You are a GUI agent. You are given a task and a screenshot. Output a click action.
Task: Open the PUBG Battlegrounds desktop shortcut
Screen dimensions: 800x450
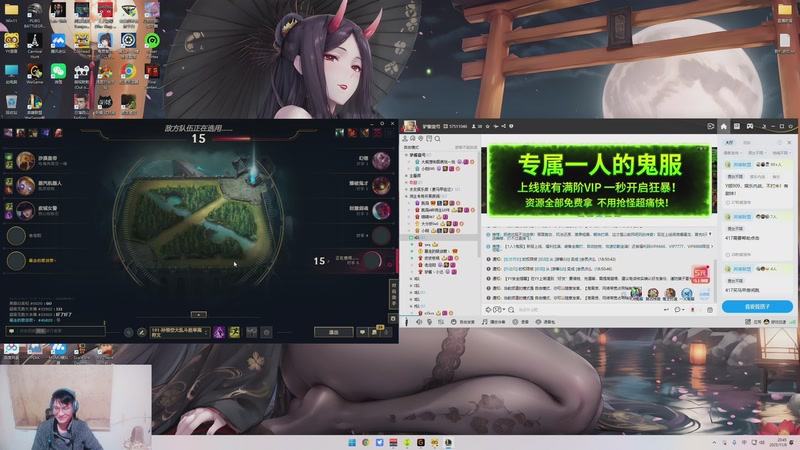click(x=34, y=11)
